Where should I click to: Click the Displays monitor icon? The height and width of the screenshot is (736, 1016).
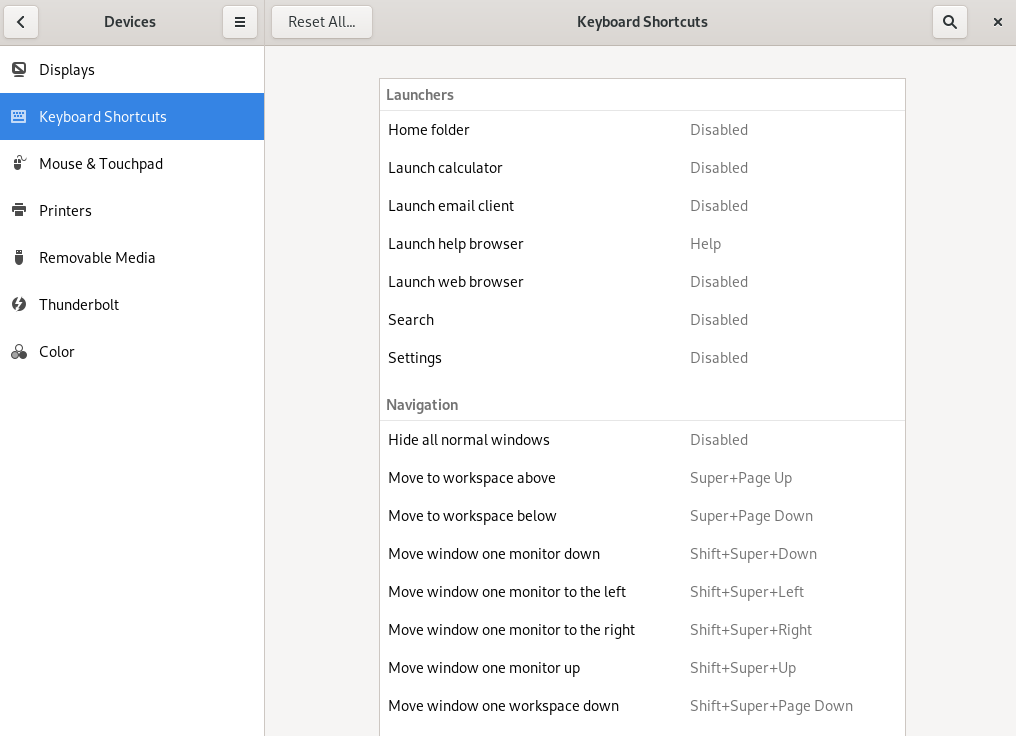pos(18,70)
